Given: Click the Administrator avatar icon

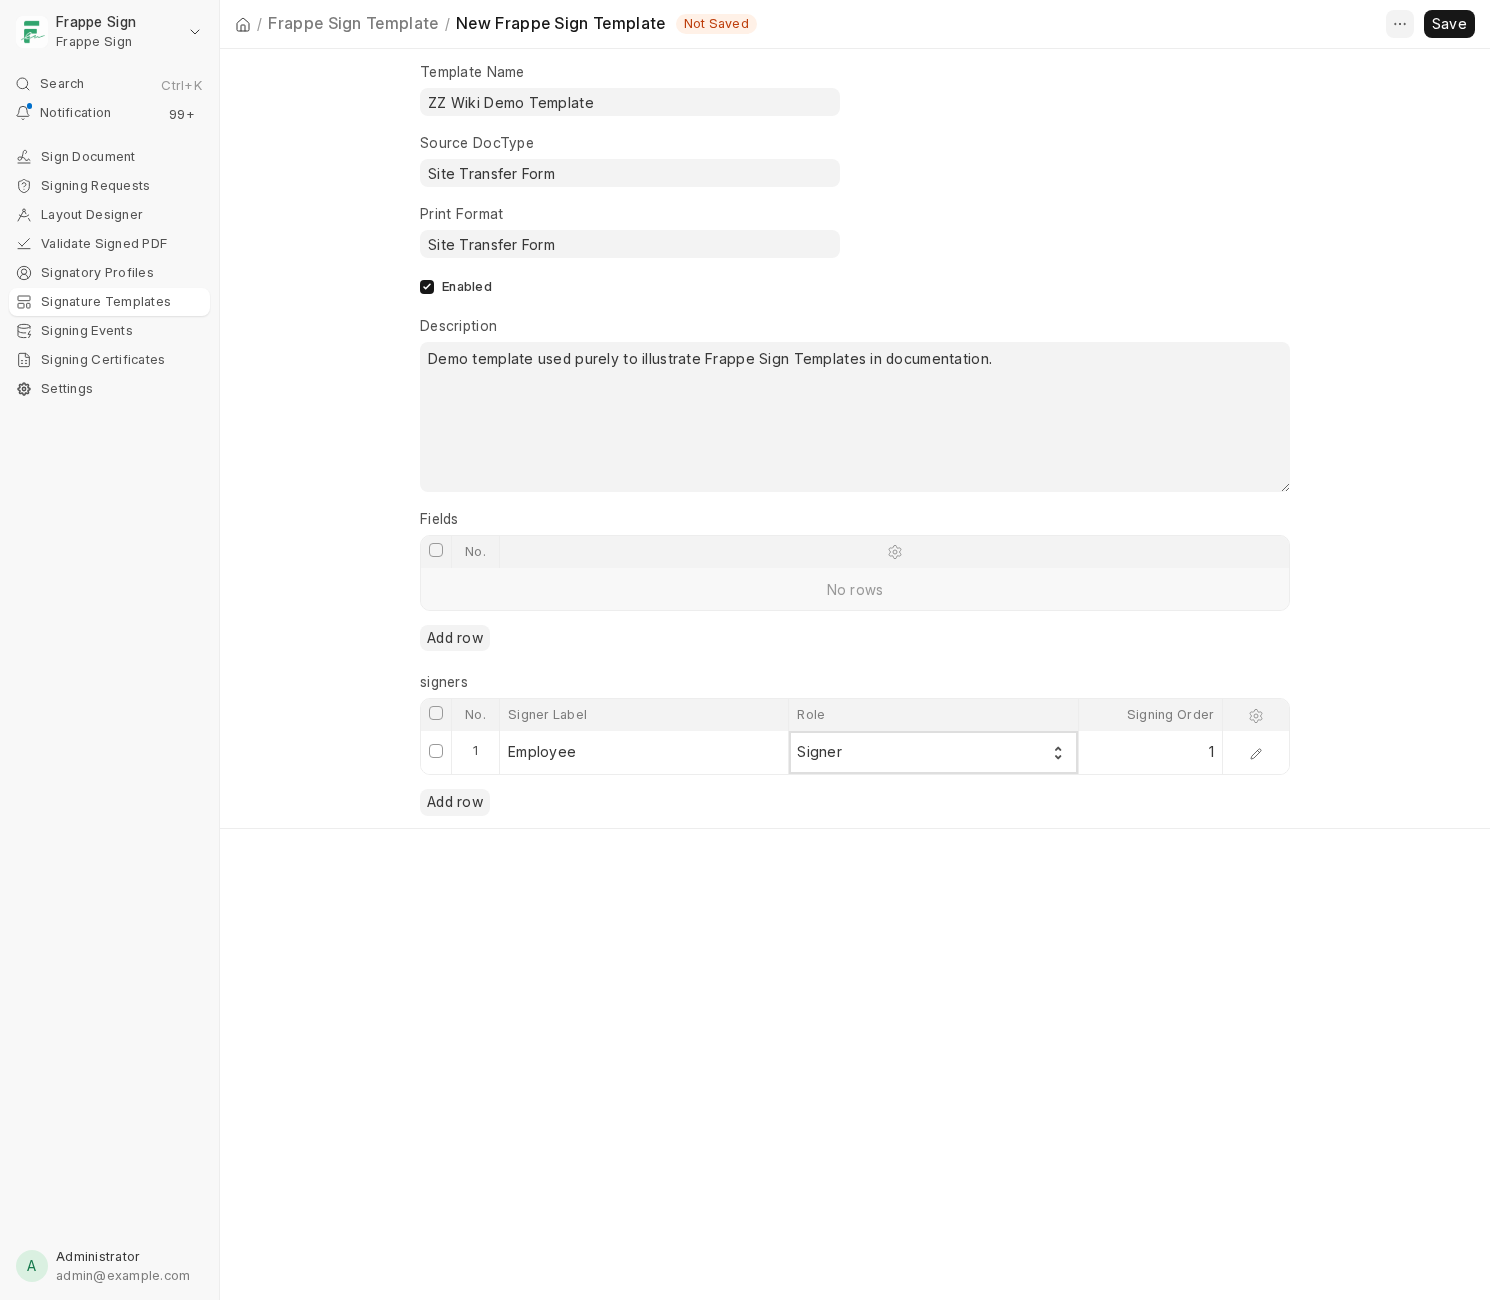Looking at the screenshot, I should (32, 1266).
